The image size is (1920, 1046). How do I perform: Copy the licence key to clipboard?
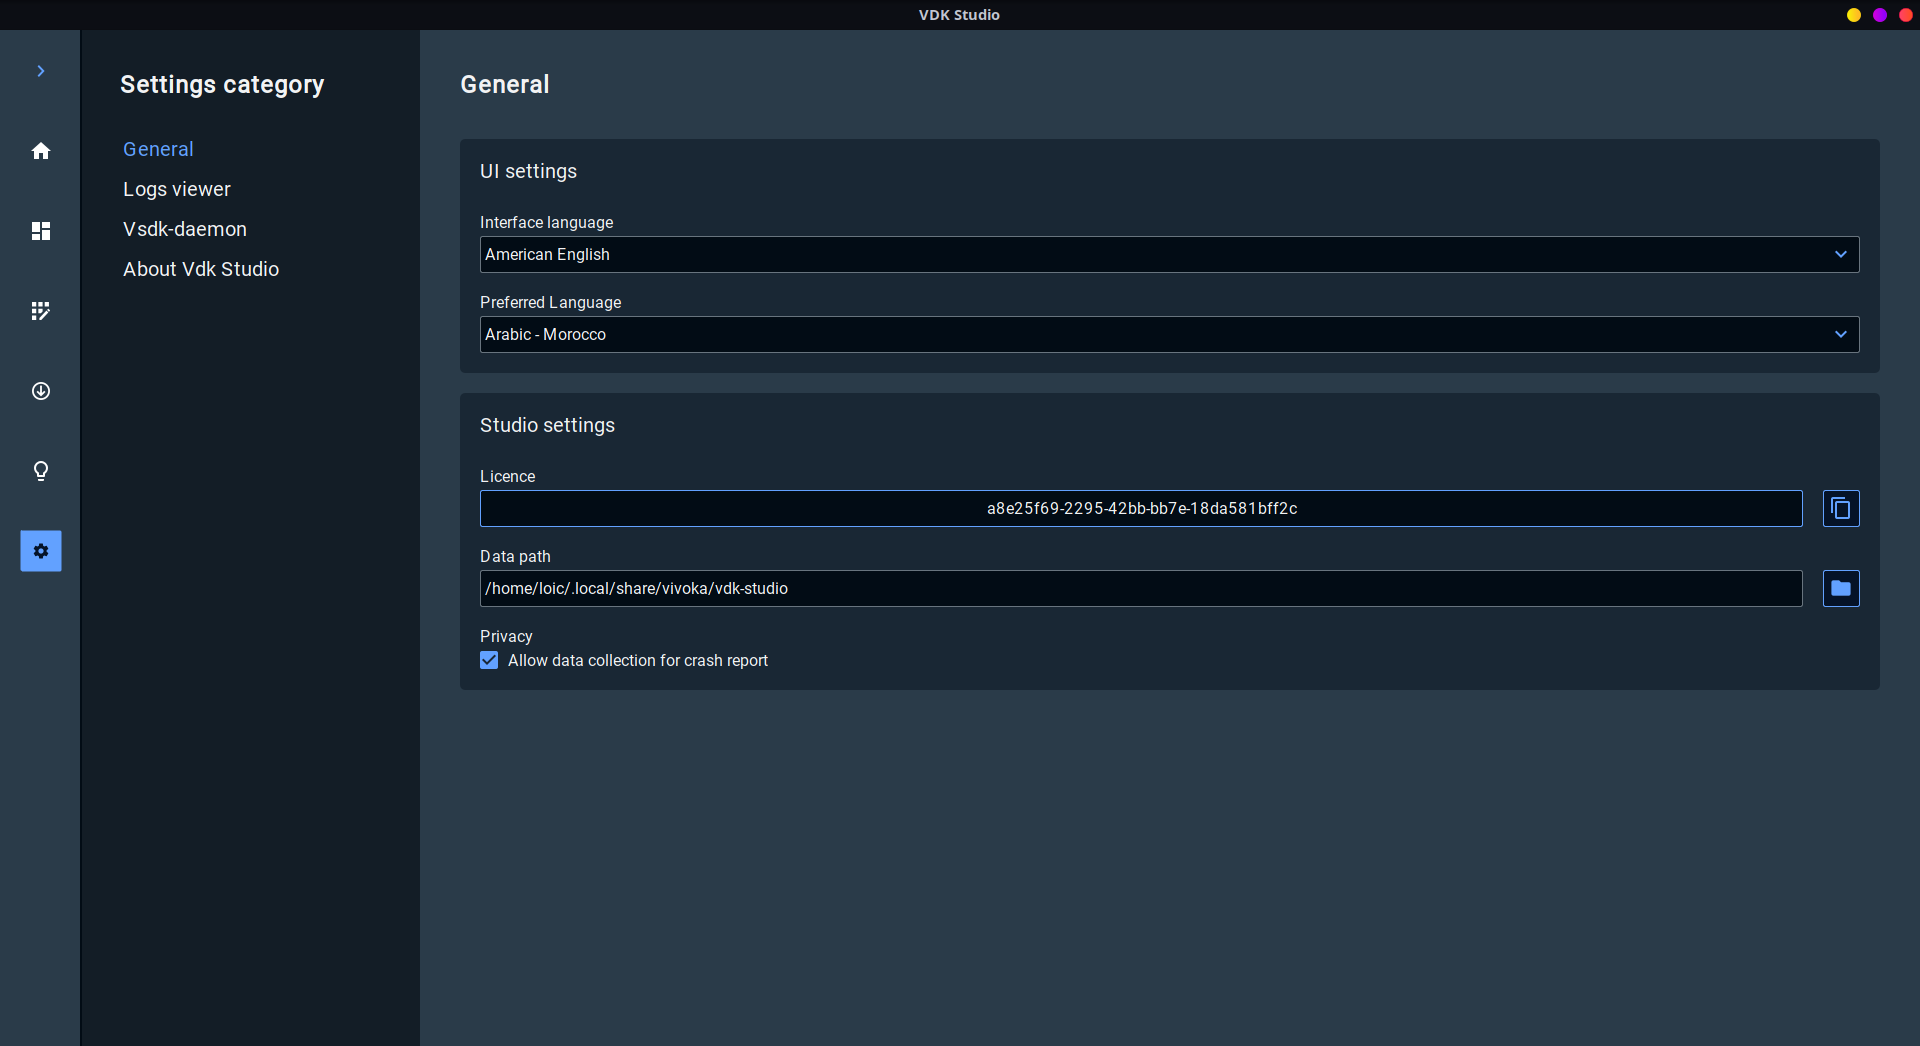click(x=1840, y=509)
